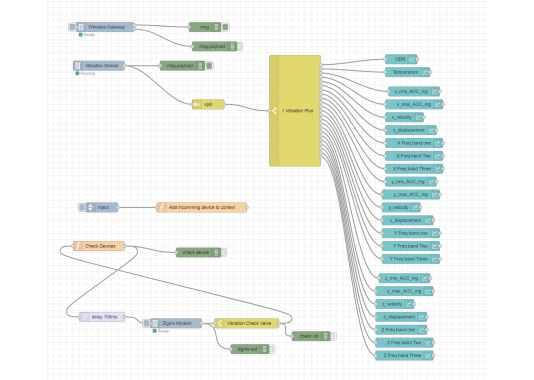This screenshot has height=380, width=534.
Task: Click the switch icon on Vibration Check Valve
Action: 219,323
